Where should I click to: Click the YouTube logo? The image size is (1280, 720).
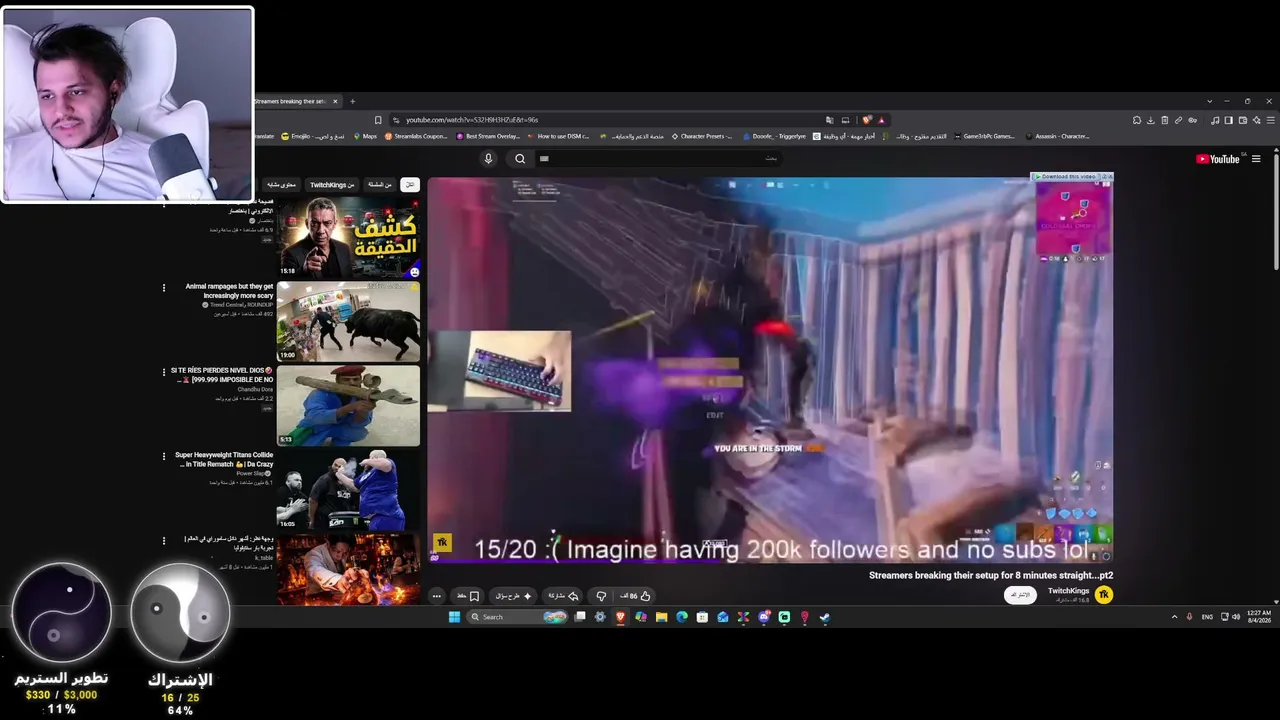coord(1217,159)
